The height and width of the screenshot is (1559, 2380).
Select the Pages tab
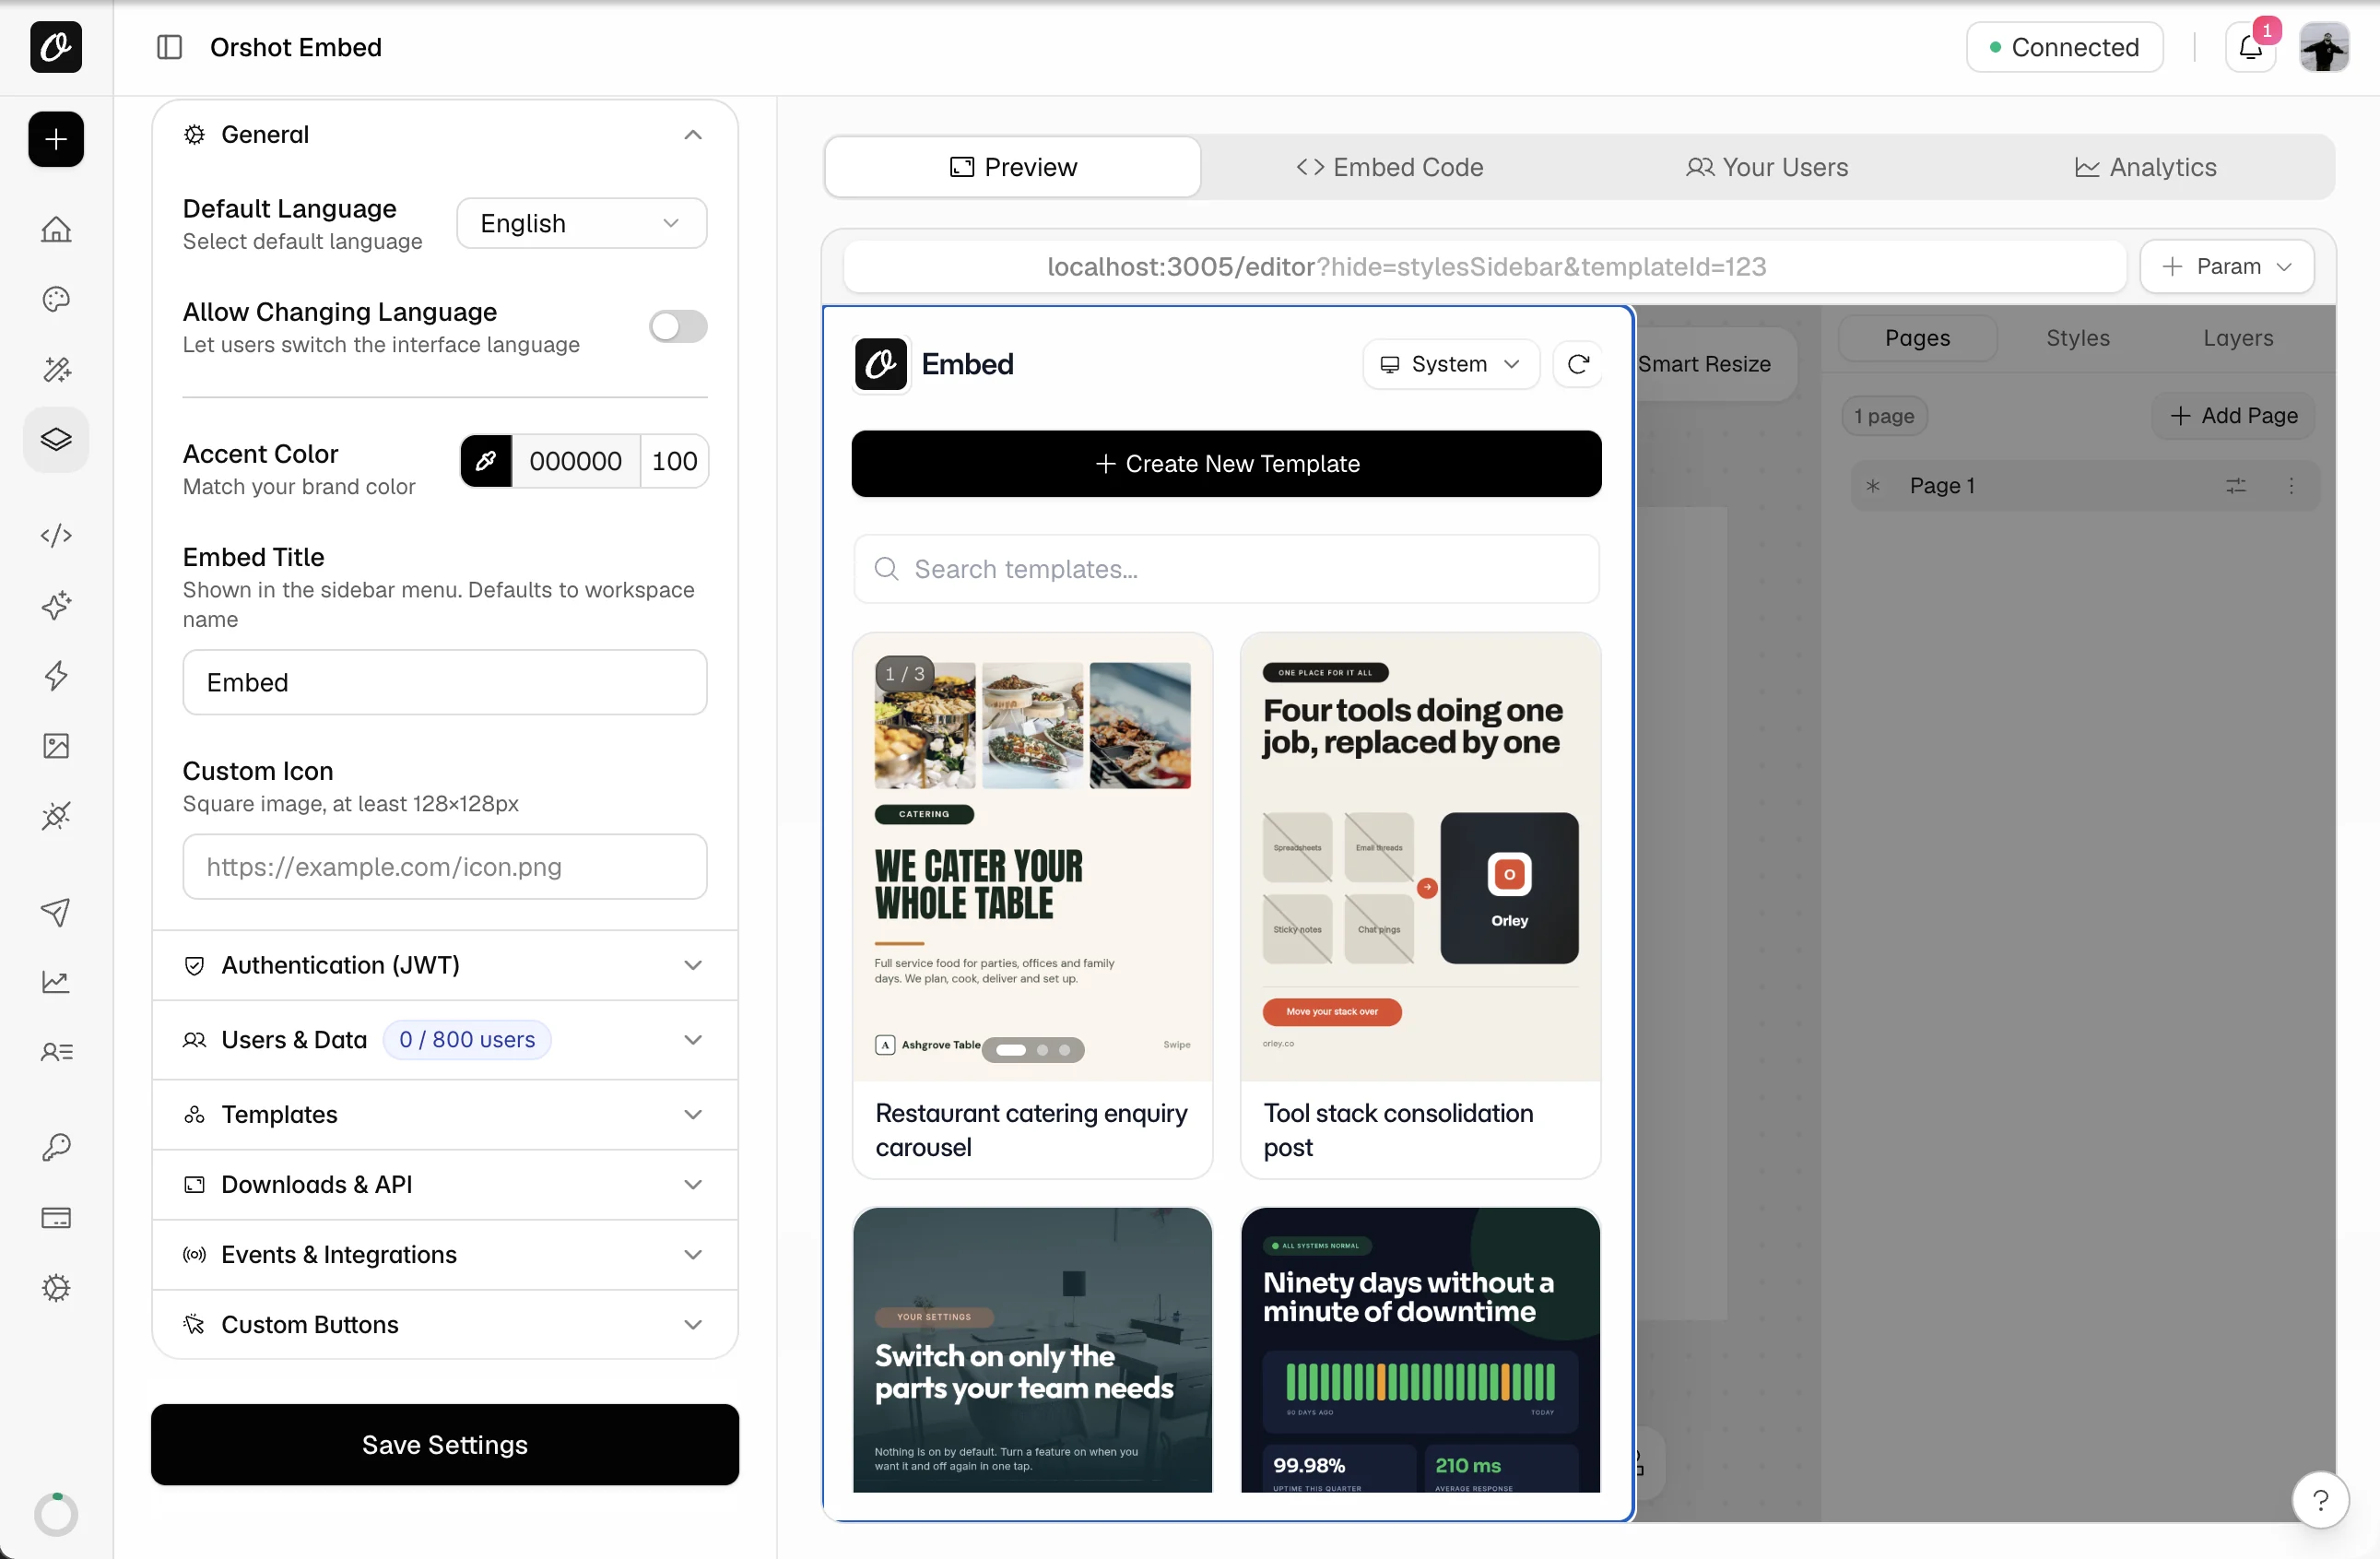point(1917,338)
